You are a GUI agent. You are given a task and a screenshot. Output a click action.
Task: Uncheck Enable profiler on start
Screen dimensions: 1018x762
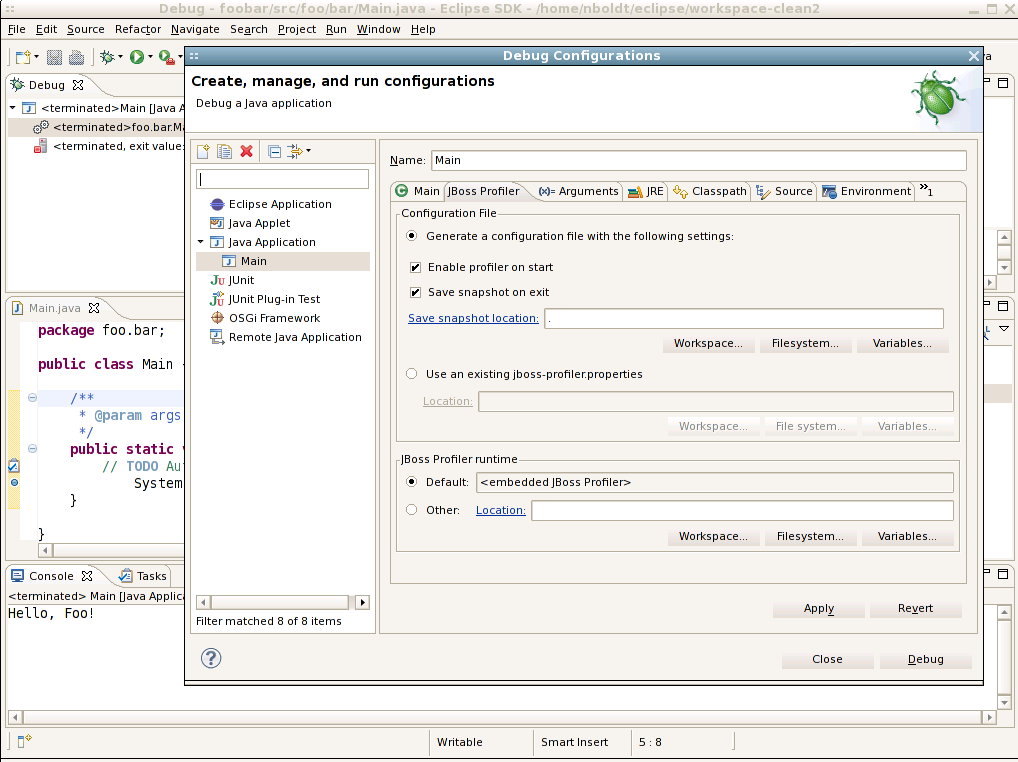[x=415, y=268]
